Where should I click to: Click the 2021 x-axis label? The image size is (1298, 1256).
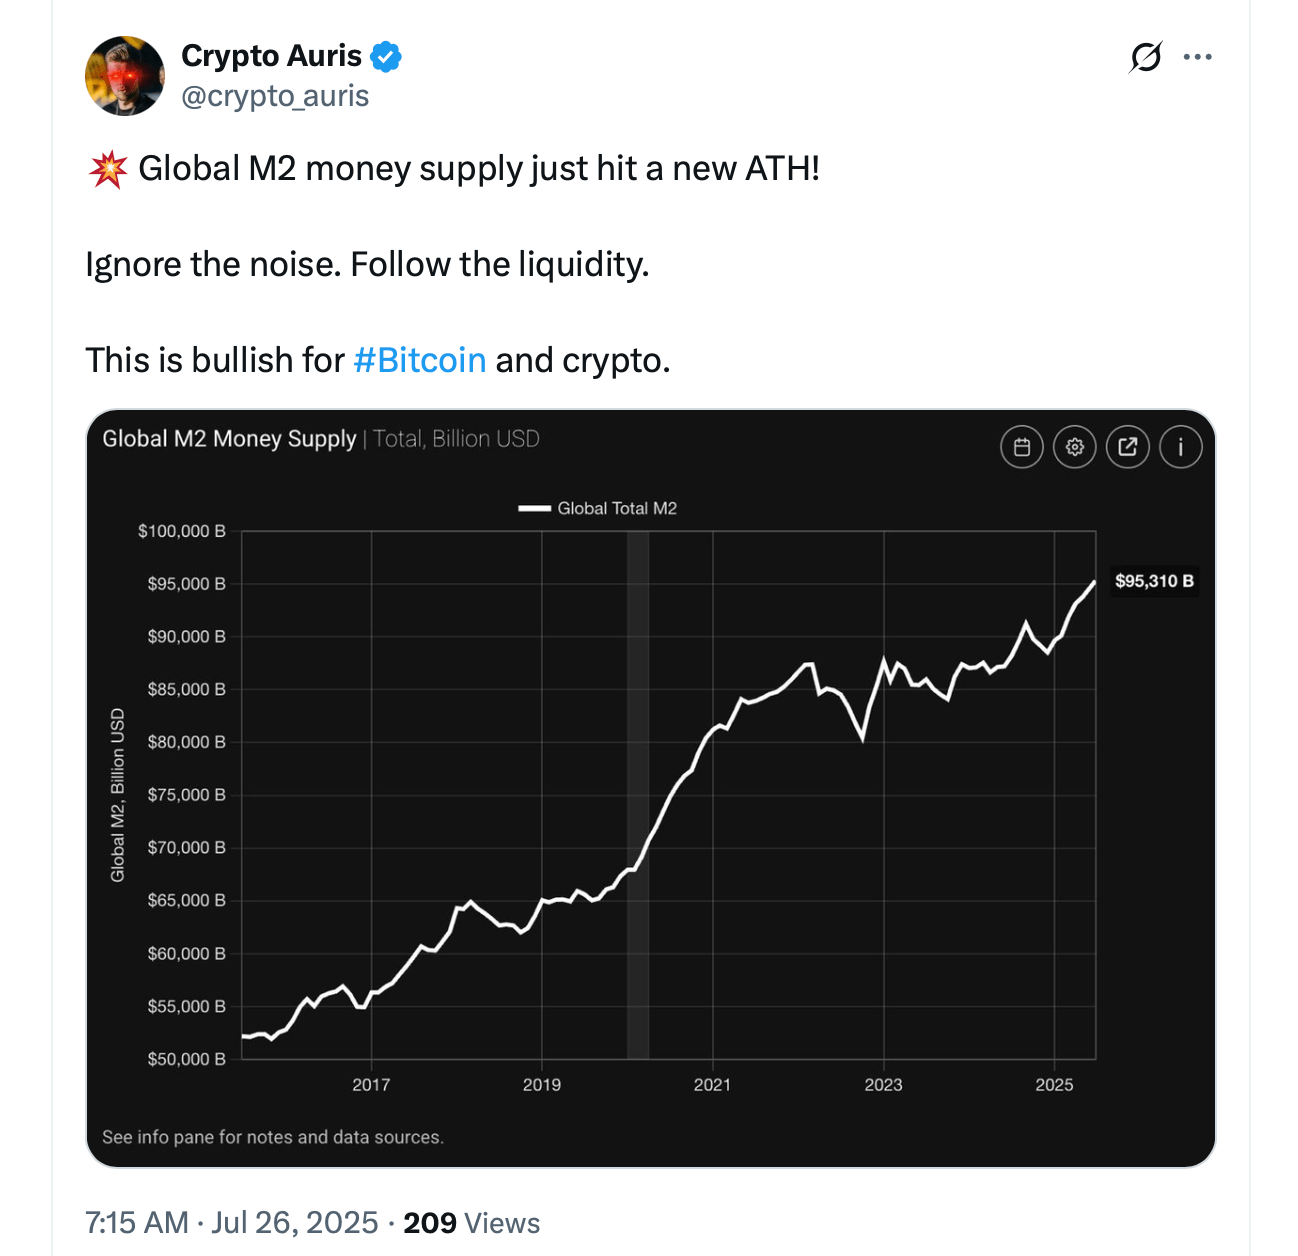712,1084
